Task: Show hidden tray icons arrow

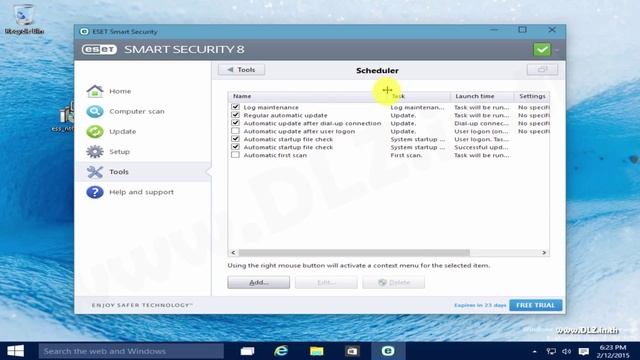Action: [x=534, y=351]
